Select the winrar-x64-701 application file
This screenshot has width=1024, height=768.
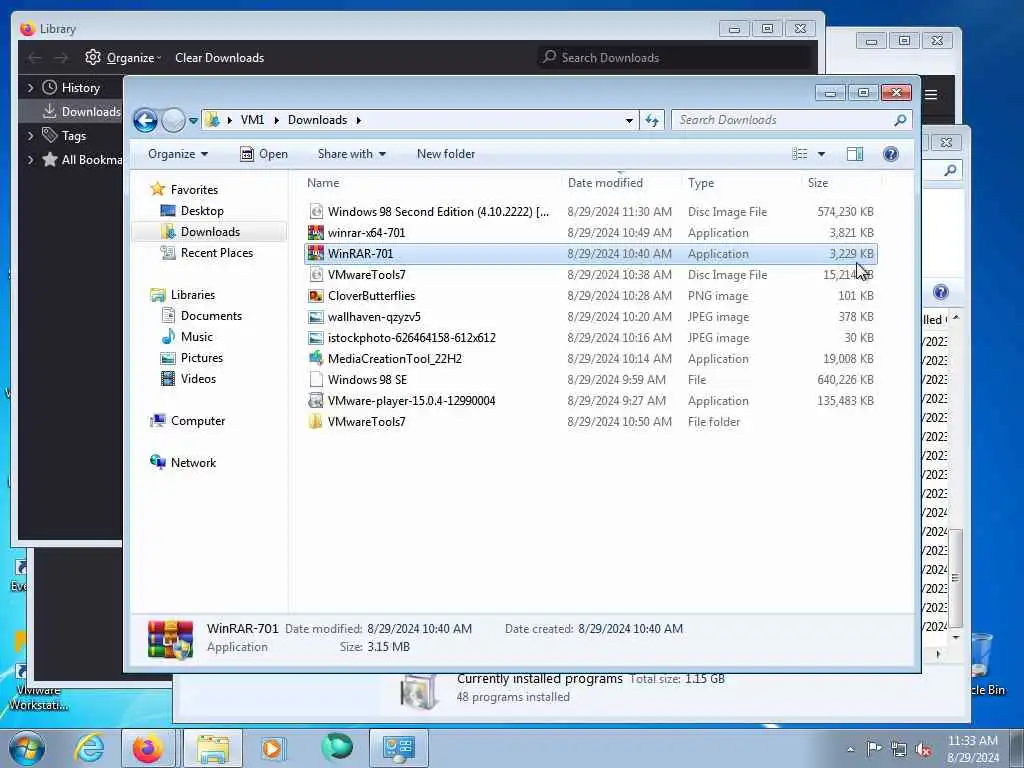[591, 232]
